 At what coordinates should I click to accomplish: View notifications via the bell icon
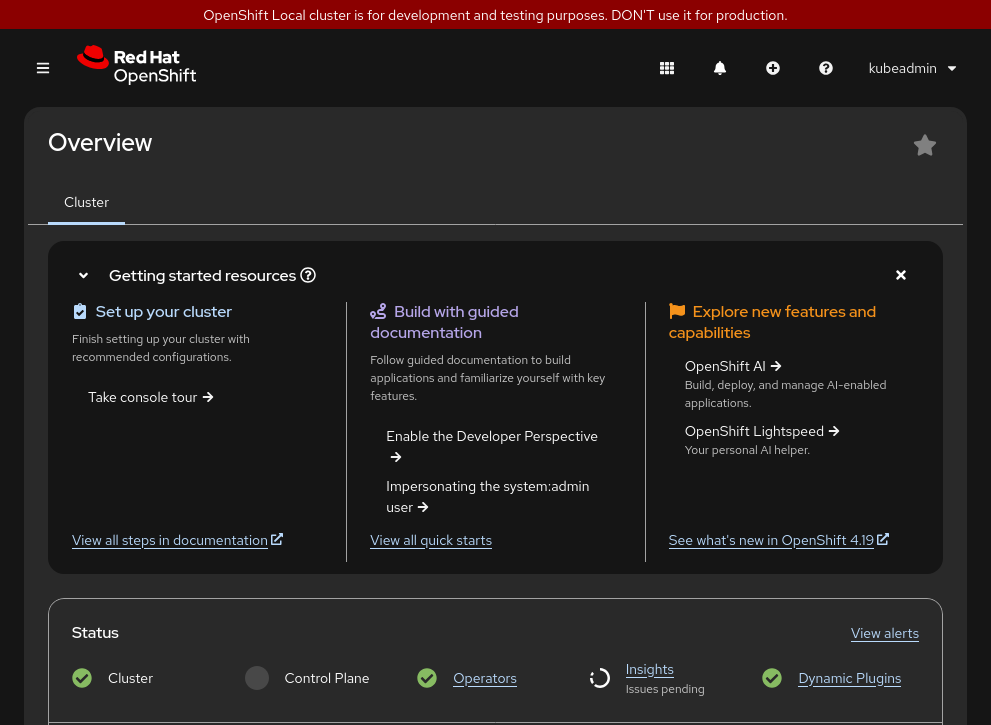(x=719, y=68)
